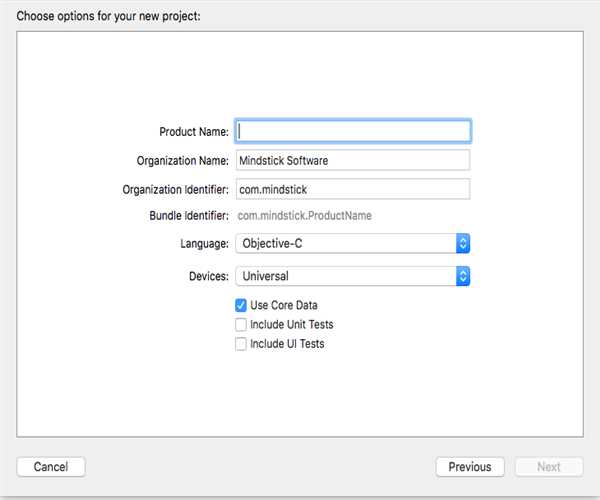Click the blue arrow icon on Devices selector
This screenshot has height=500, width=600.
pos(462,276)
